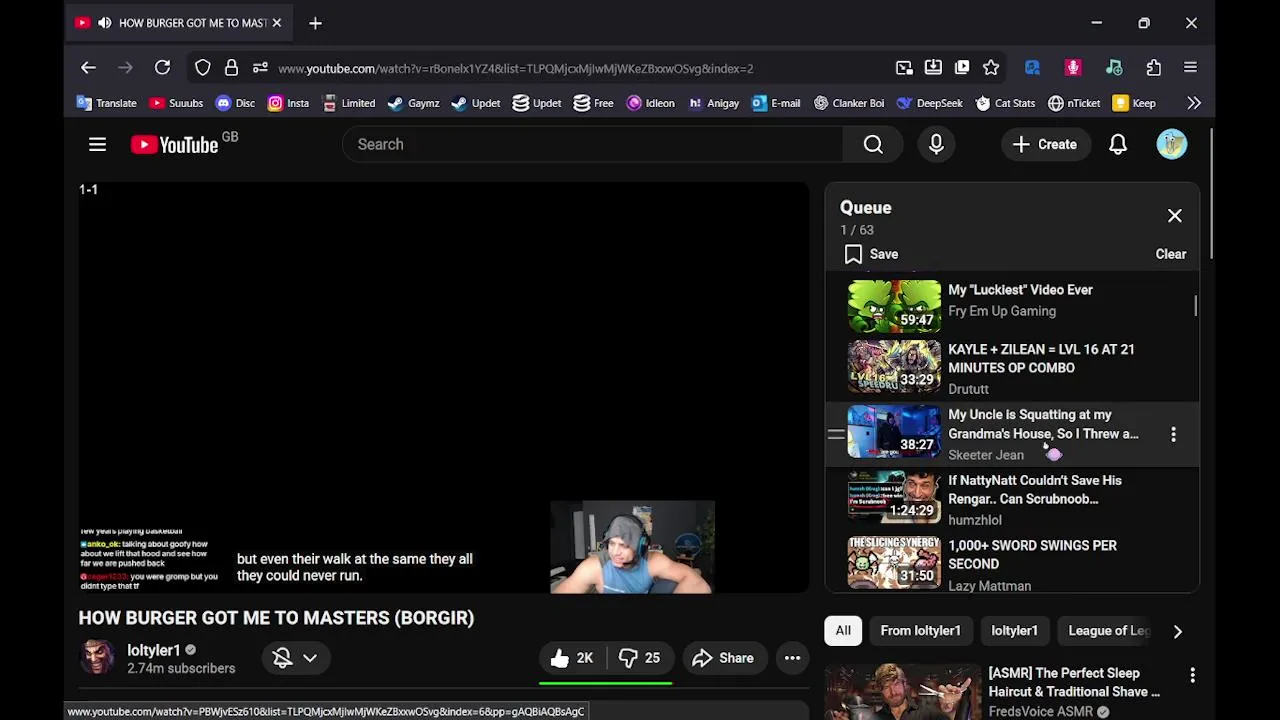Open the pink microphone extension icon
This screenshot has width=1280, height=720.
pyautogui.click(x=1073, y=68)
